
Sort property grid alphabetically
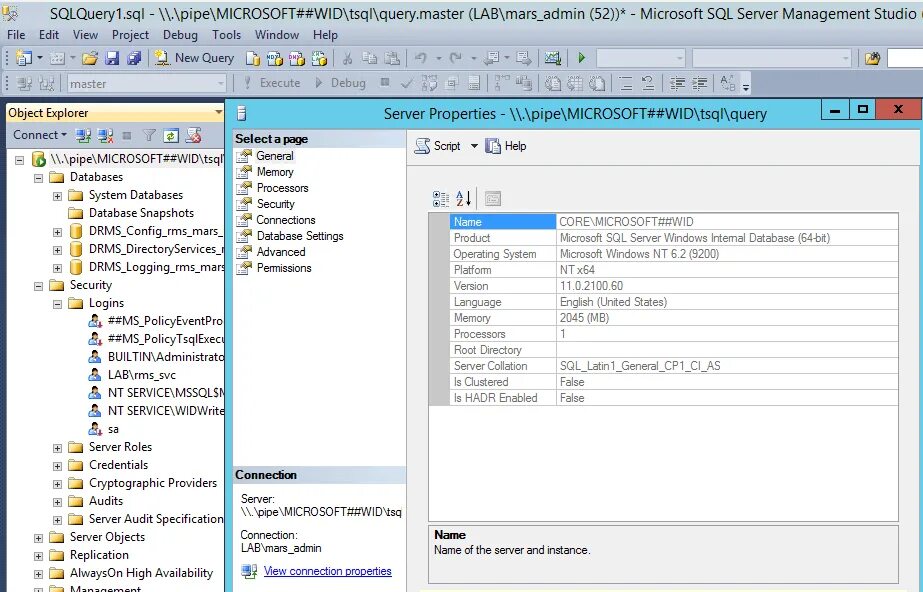click(x=464, y=199)
